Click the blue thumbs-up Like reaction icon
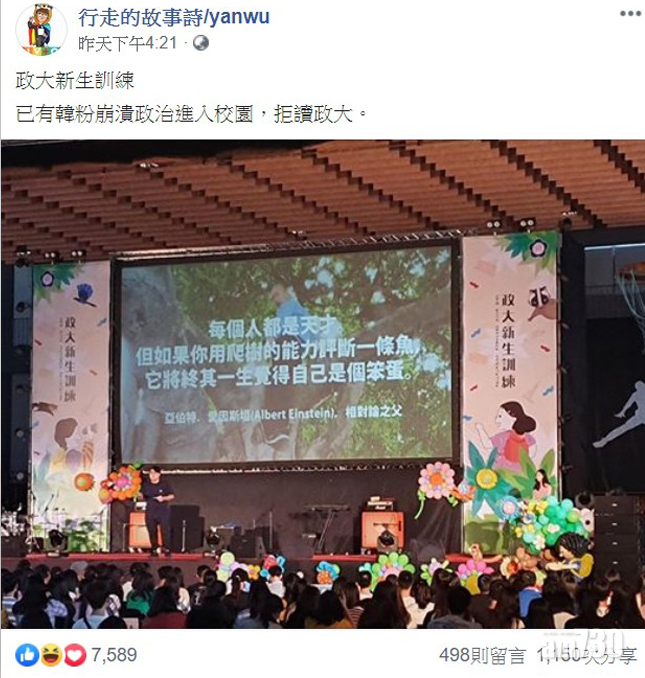 click(27, 655)
